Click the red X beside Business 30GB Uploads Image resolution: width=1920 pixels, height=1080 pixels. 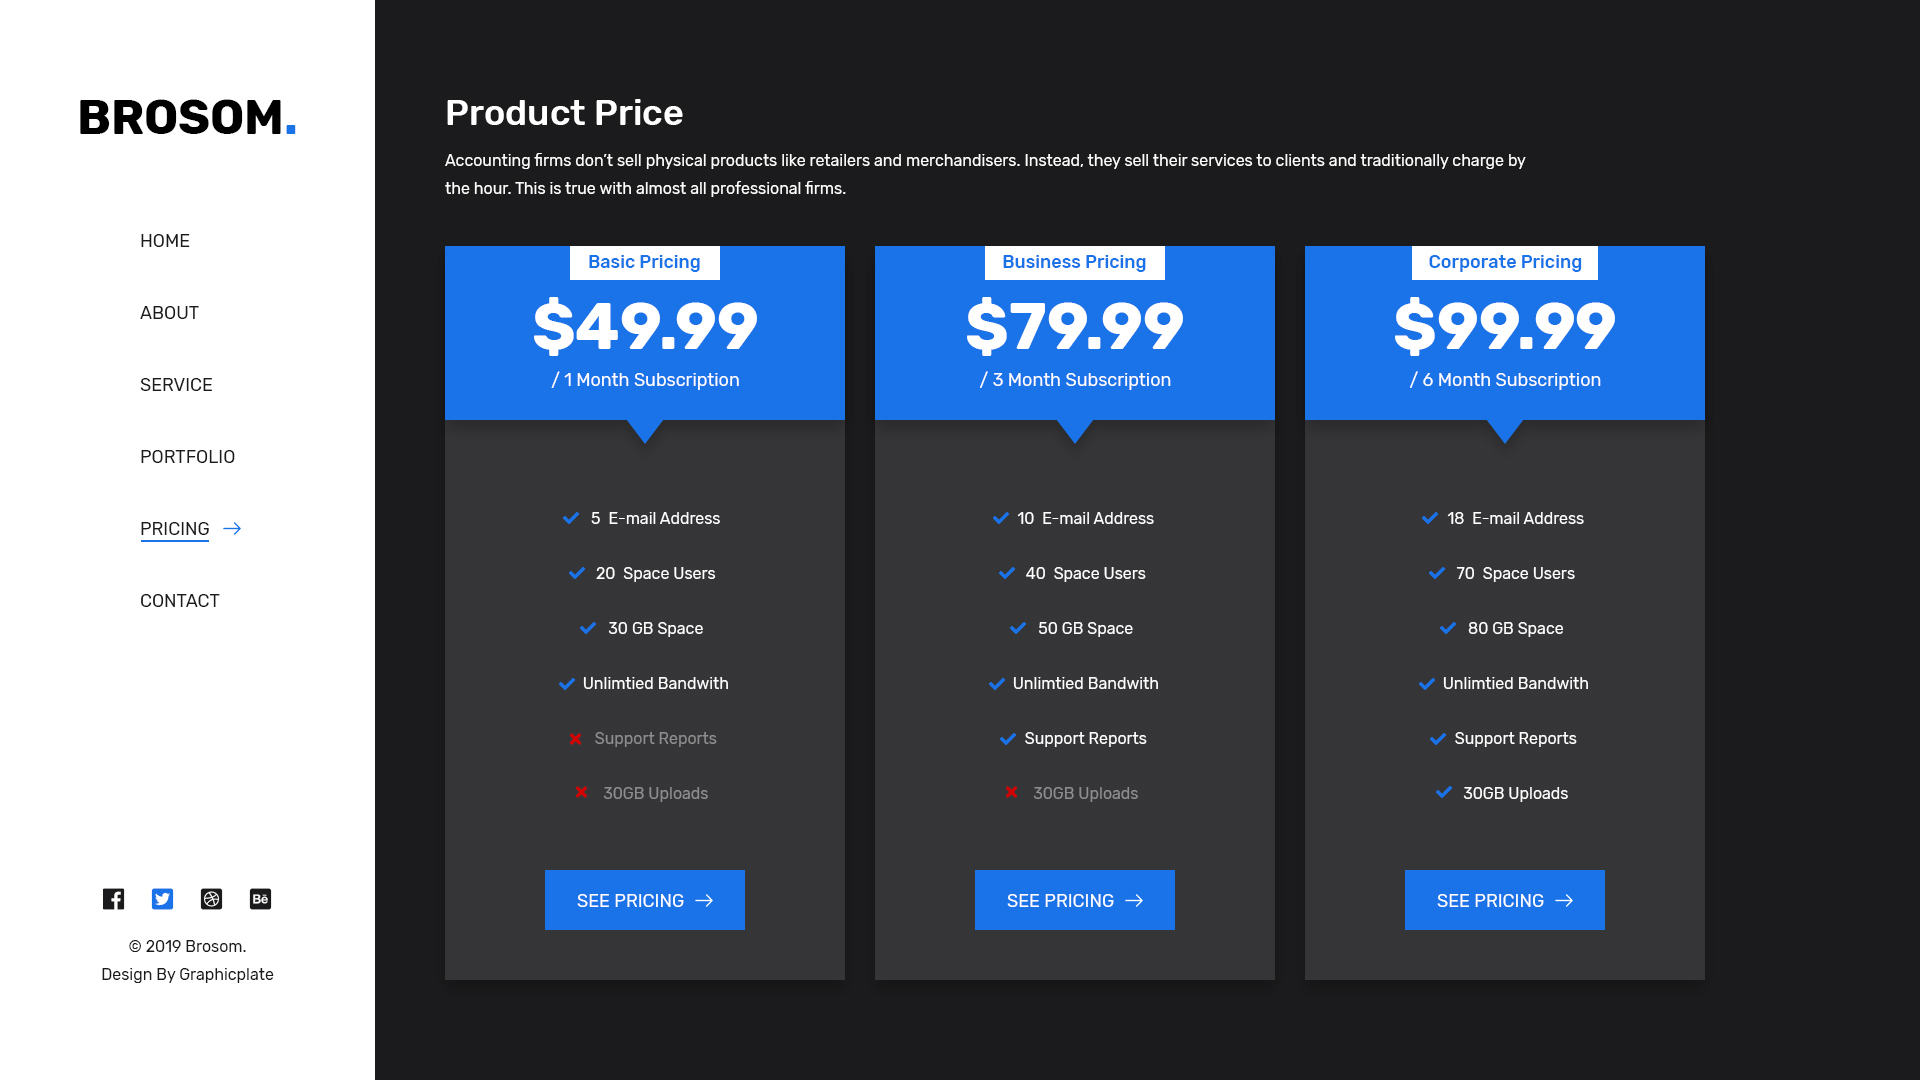[1011, 793]
